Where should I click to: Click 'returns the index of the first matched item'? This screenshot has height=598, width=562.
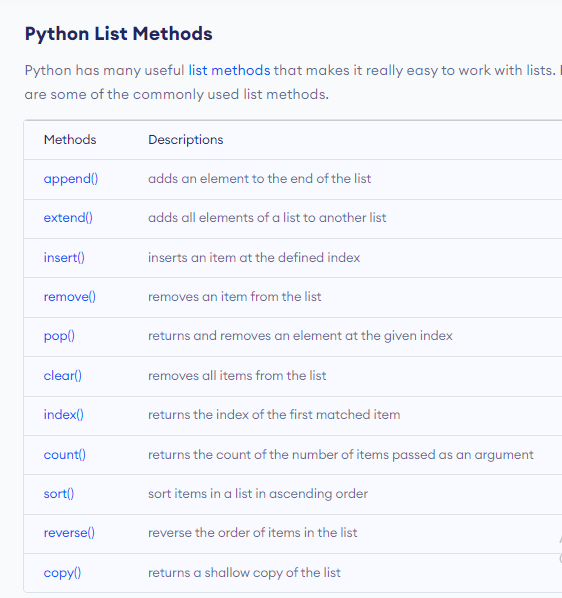click(x=274, y=415)
